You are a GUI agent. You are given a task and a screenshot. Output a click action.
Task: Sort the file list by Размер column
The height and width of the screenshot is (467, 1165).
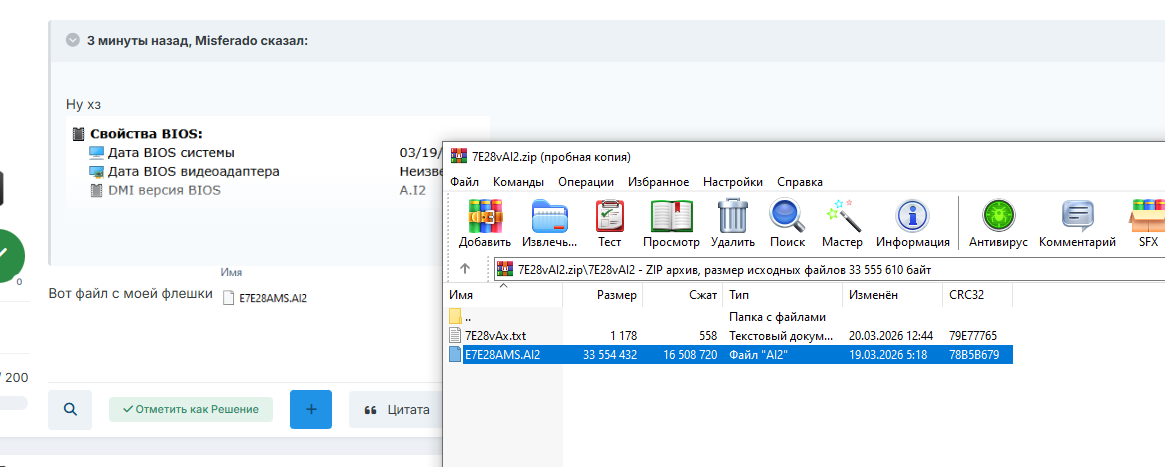[616, 295]
